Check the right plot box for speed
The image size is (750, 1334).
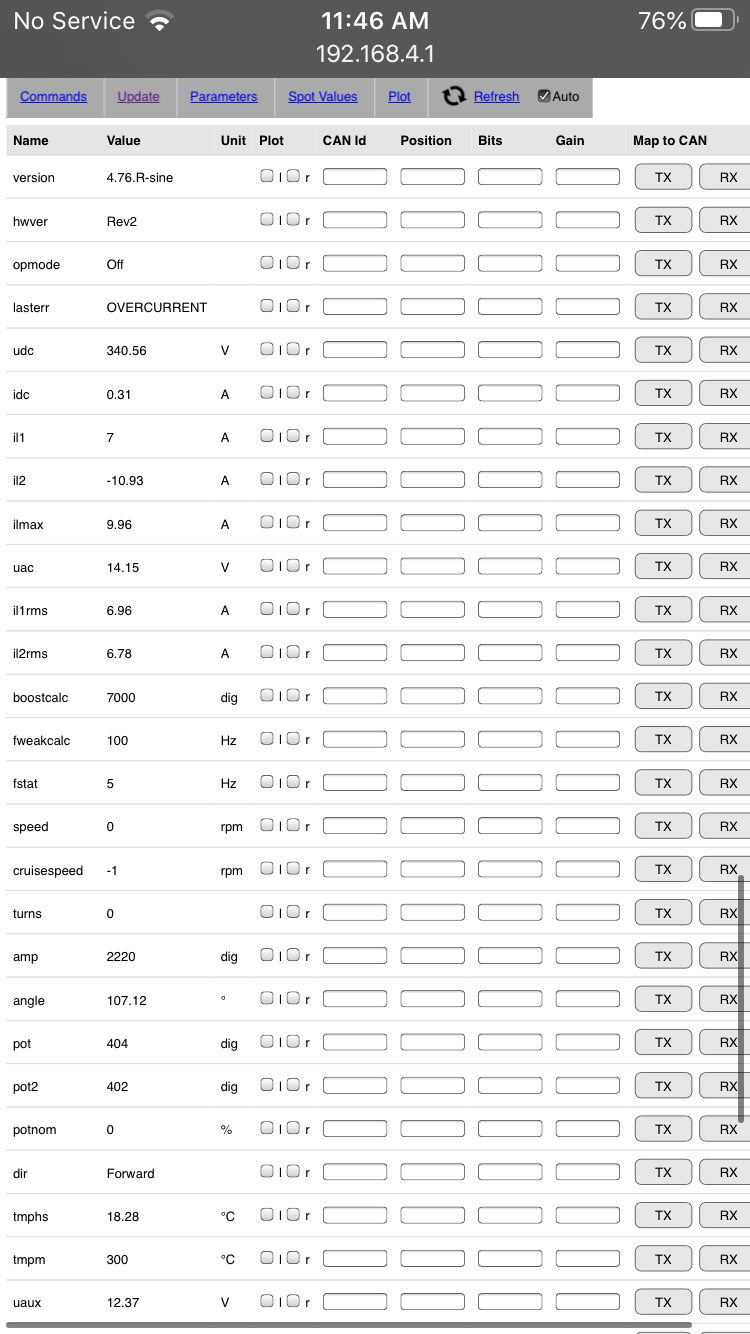point(293,825)
